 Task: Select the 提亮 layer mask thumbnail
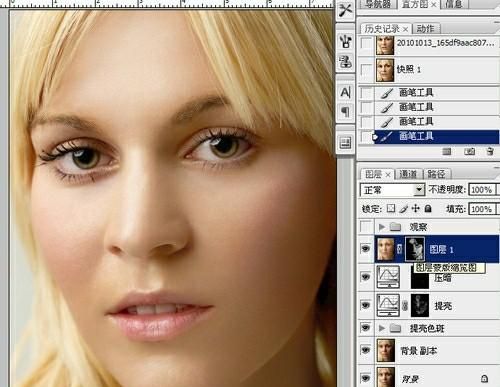420,305
